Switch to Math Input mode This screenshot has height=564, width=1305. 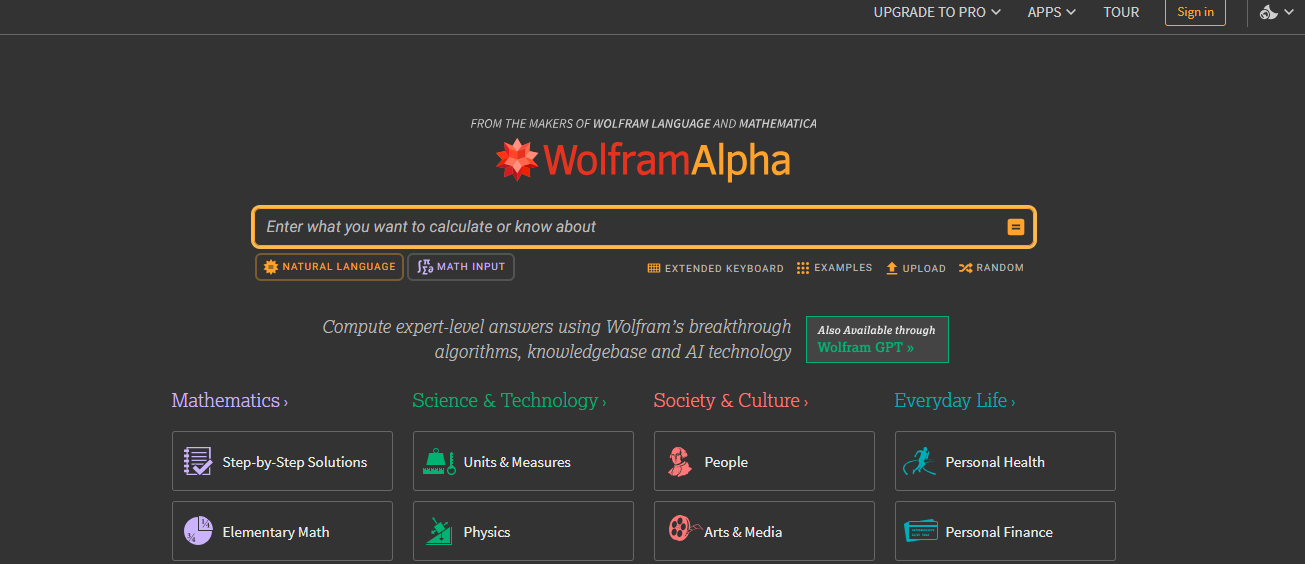point(461,267)
